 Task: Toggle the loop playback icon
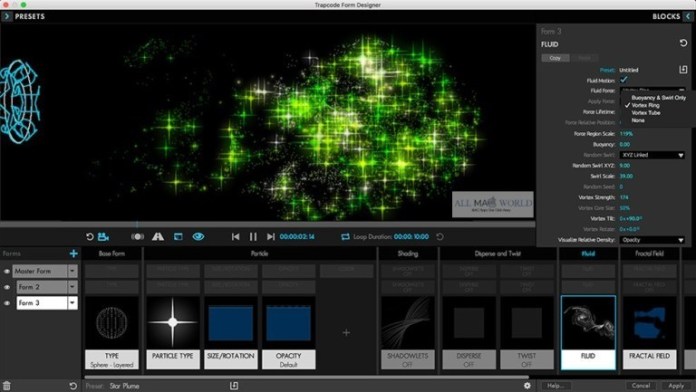point(345,237)
